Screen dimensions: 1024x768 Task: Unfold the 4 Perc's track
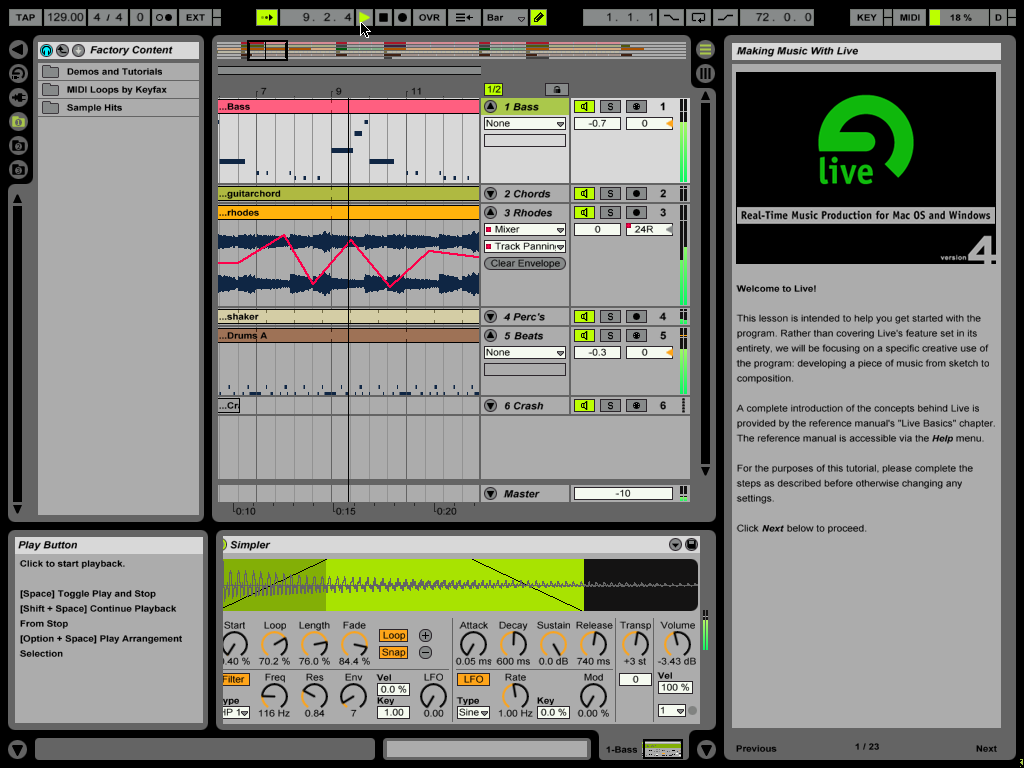[x=490, y=317]
